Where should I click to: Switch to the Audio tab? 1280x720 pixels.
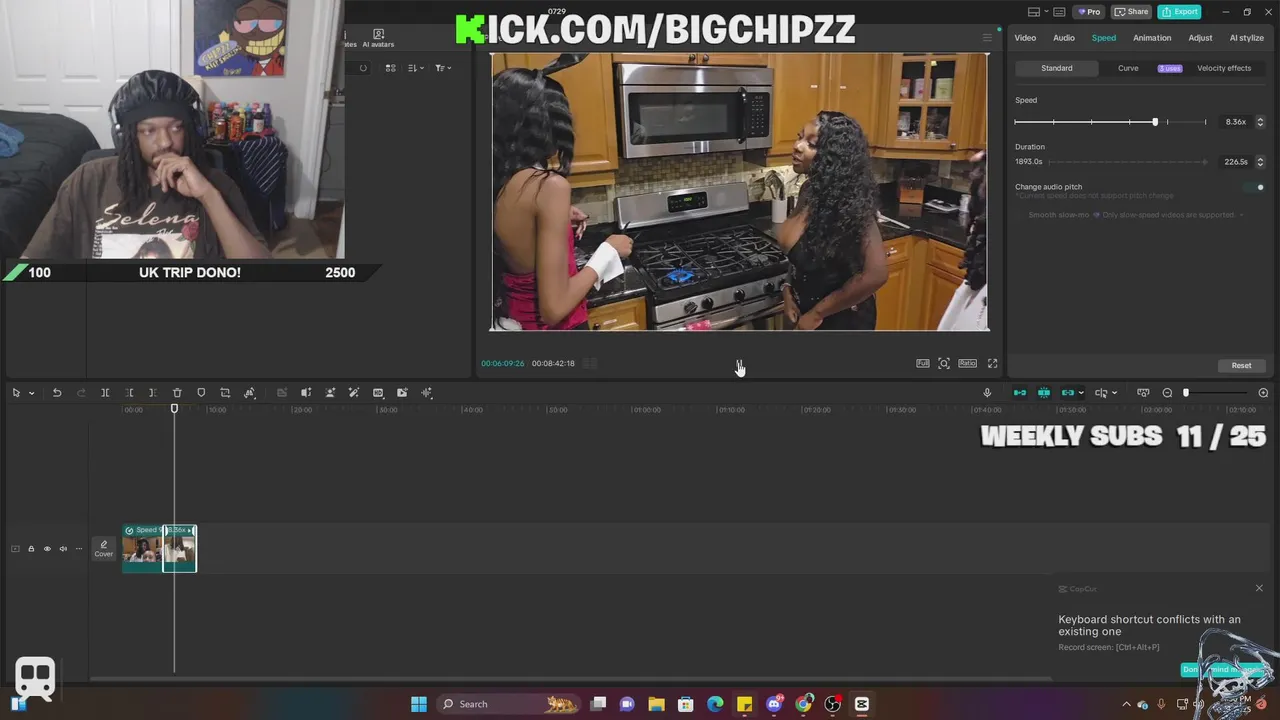(1064, 38)
